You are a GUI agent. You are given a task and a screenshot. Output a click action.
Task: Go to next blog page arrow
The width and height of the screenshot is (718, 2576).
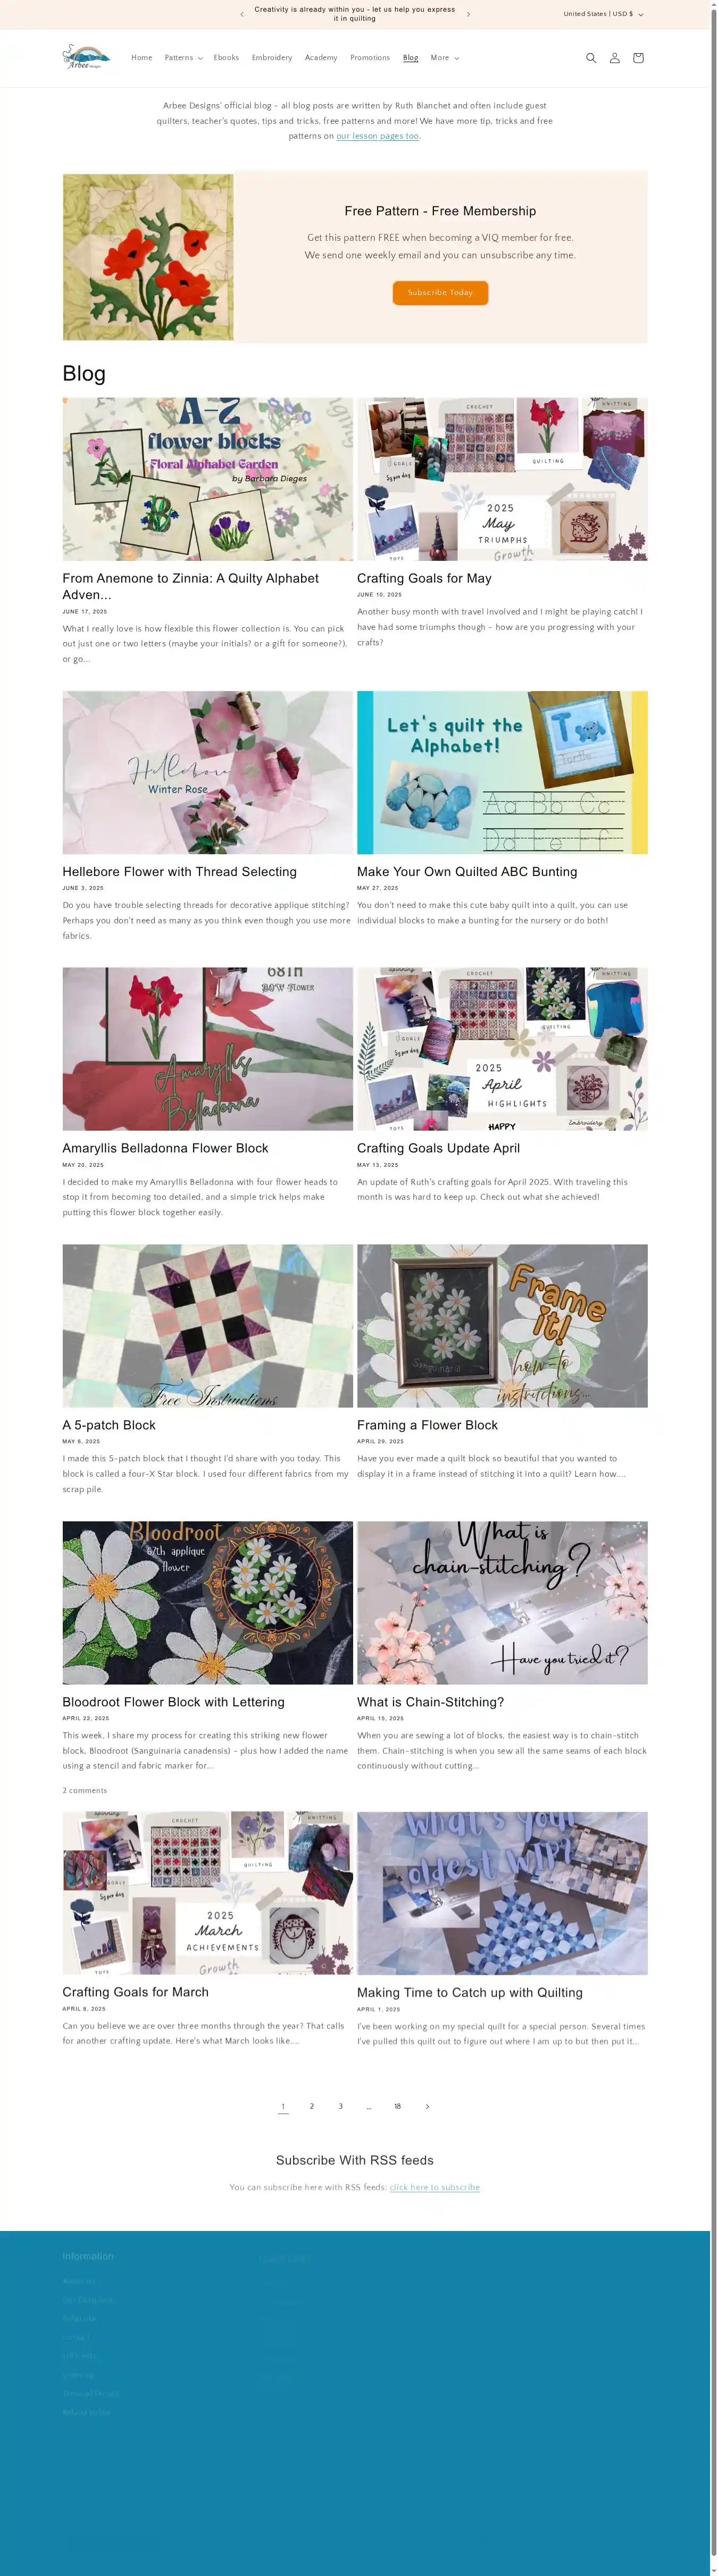(427, 2106)
